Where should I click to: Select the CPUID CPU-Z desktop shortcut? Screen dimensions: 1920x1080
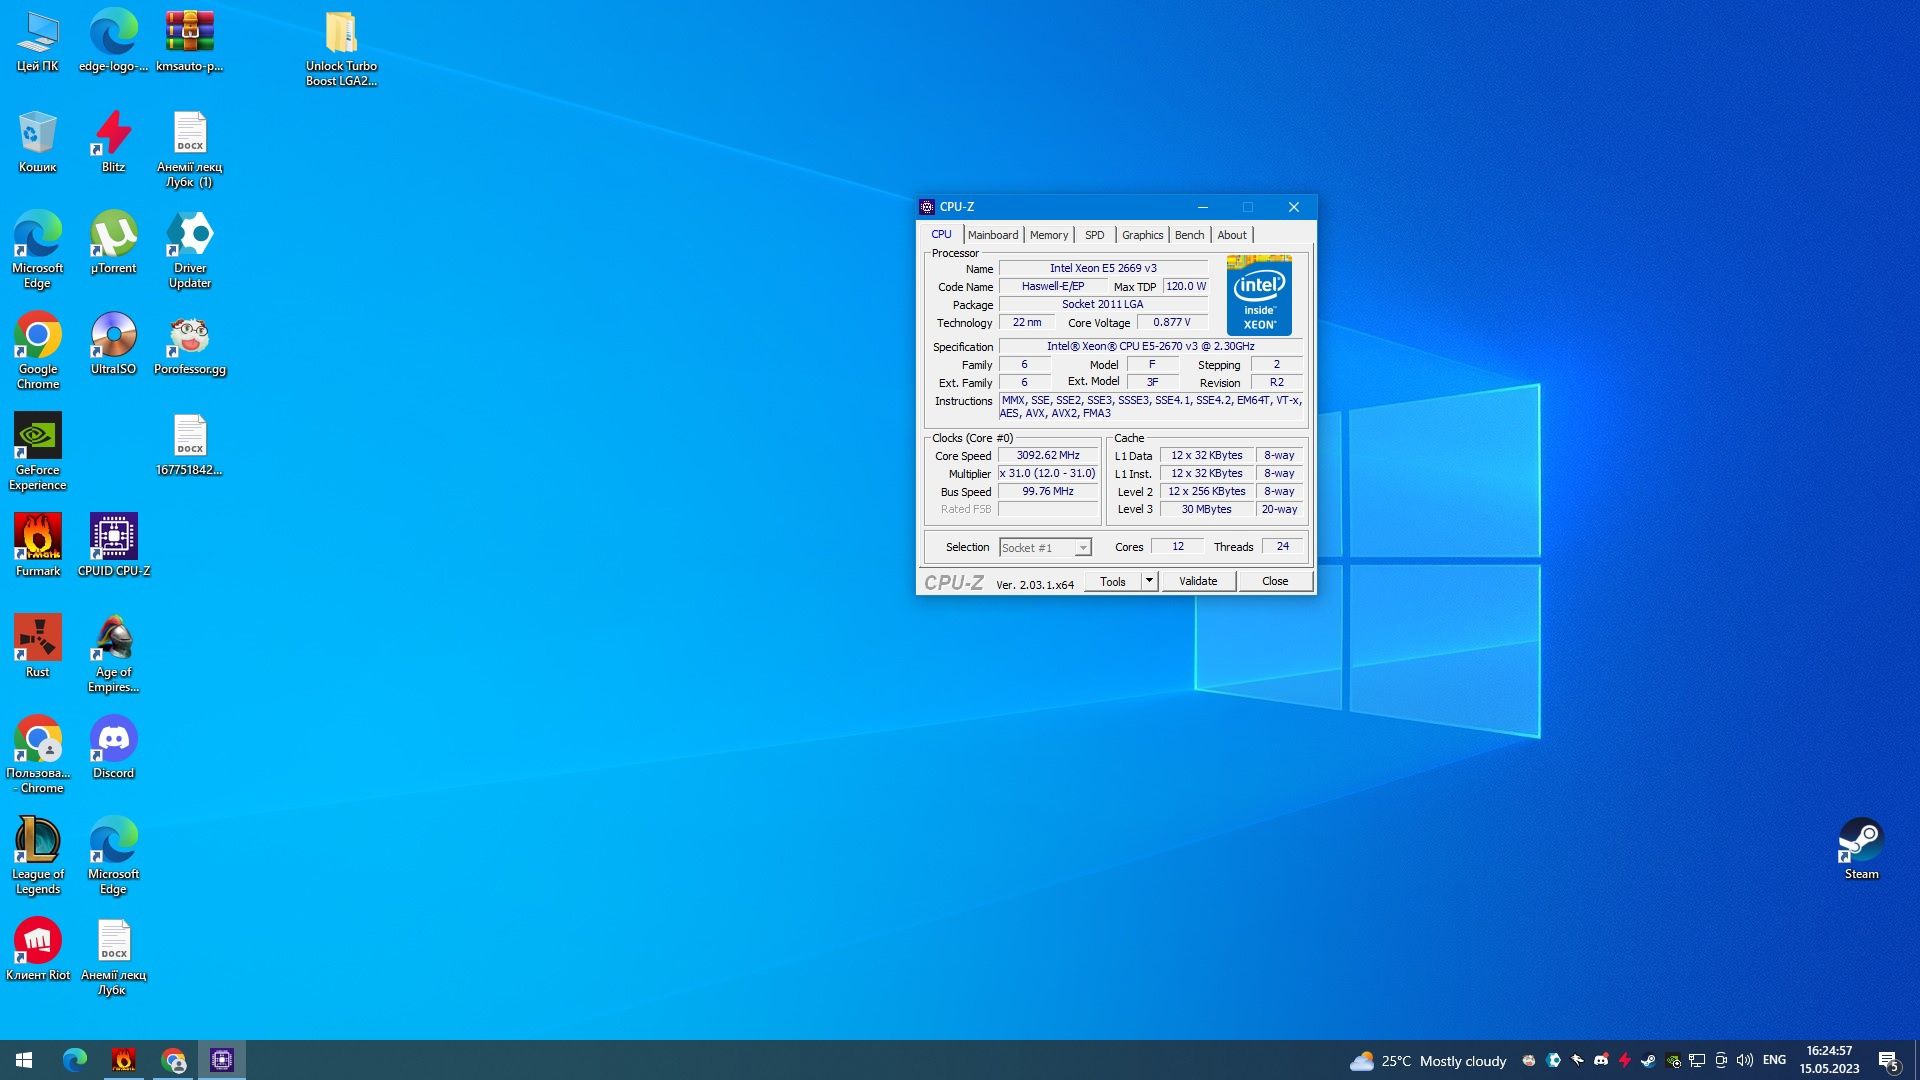click(x=113, y=546)
